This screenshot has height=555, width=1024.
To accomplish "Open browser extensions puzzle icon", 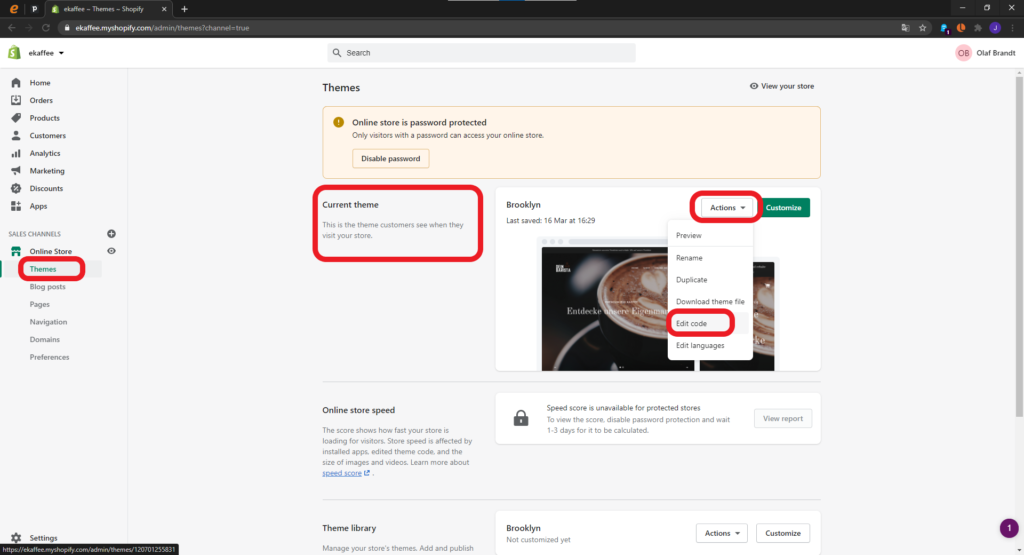I will tap(978, 28).
